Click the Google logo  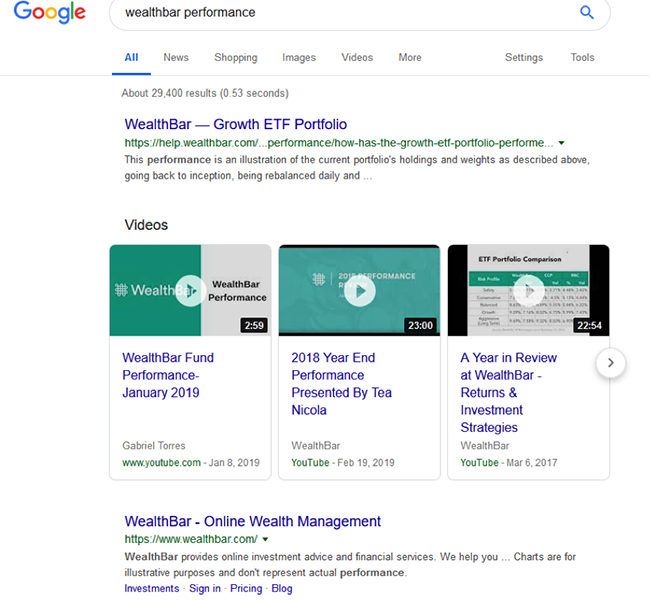click(50, 12)
